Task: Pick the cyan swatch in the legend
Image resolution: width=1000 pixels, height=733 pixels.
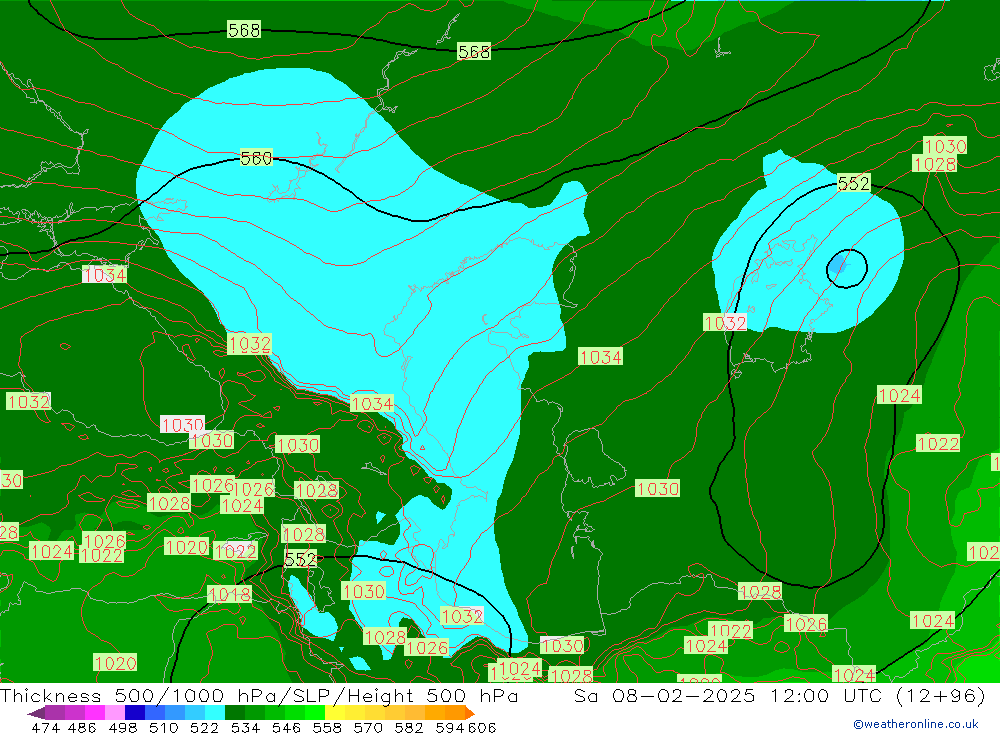Action: pos(215,713)
